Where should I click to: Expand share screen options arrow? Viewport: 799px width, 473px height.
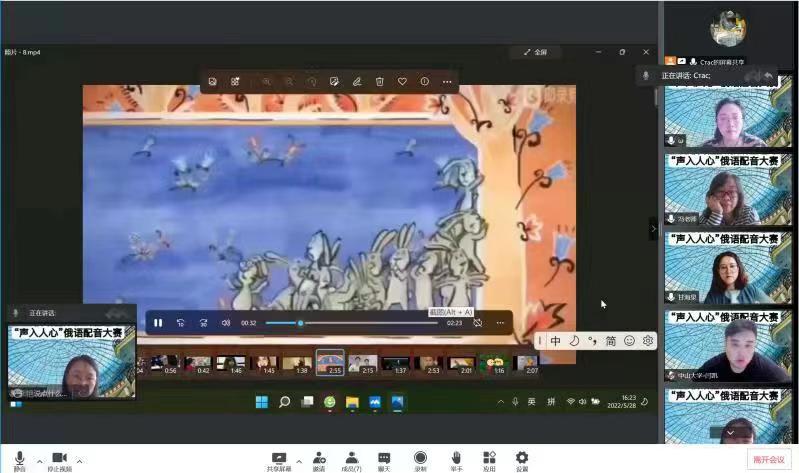(x=299, y=461)
